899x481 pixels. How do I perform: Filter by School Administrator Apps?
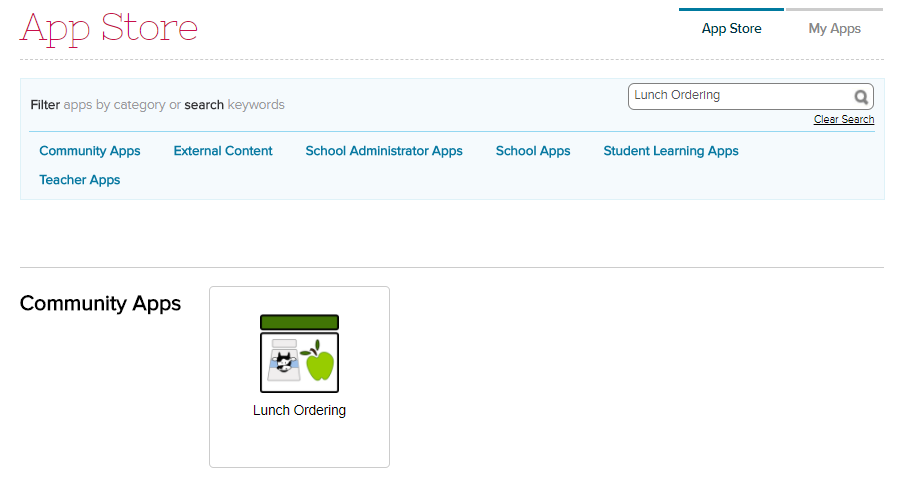384,151
